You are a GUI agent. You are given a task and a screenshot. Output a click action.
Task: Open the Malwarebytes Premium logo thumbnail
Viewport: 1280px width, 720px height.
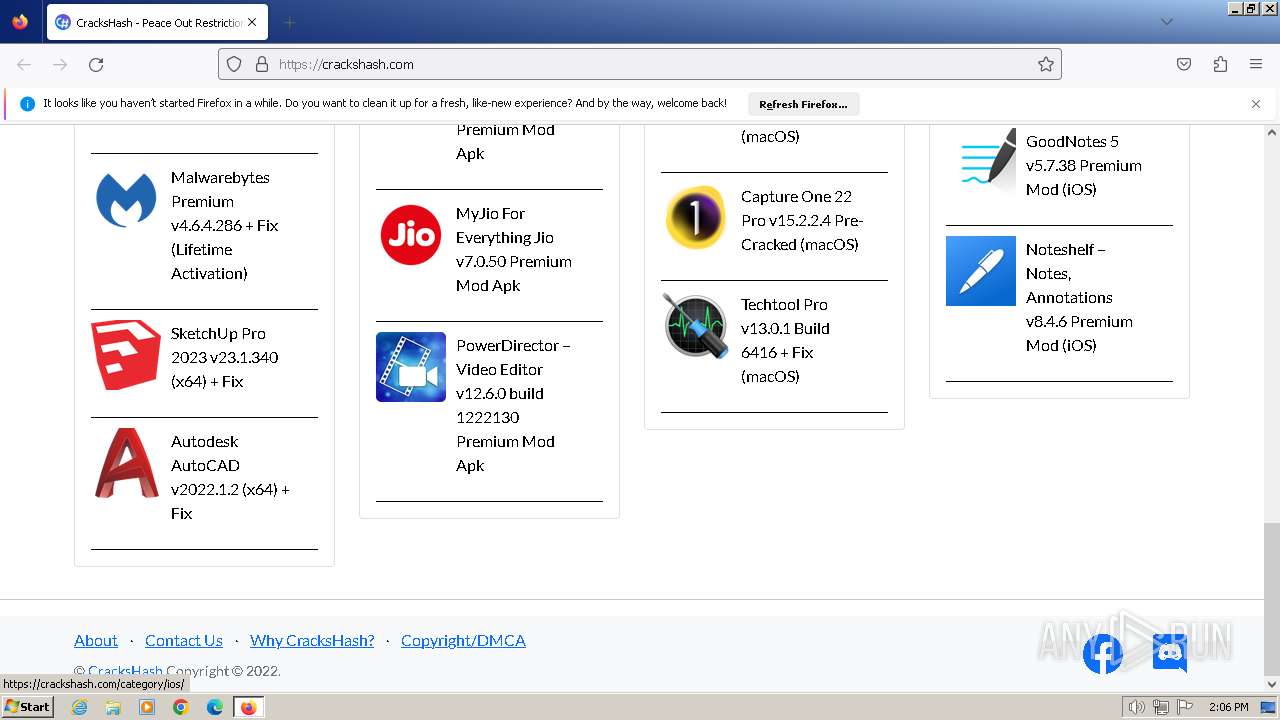126,199
